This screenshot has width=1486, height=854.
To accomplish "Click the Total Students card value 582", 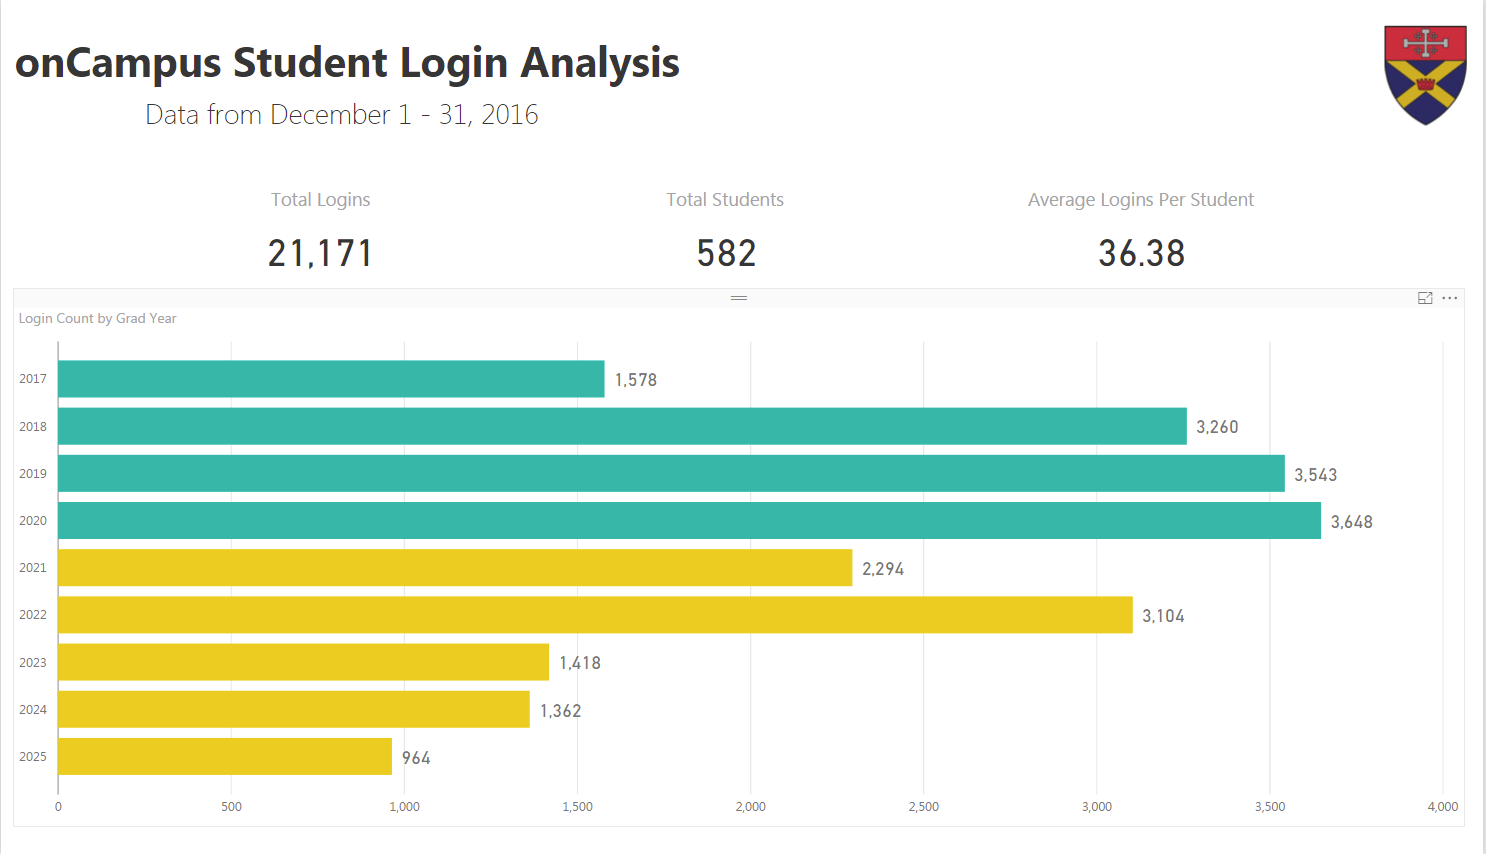I will [x=726, y=253].
